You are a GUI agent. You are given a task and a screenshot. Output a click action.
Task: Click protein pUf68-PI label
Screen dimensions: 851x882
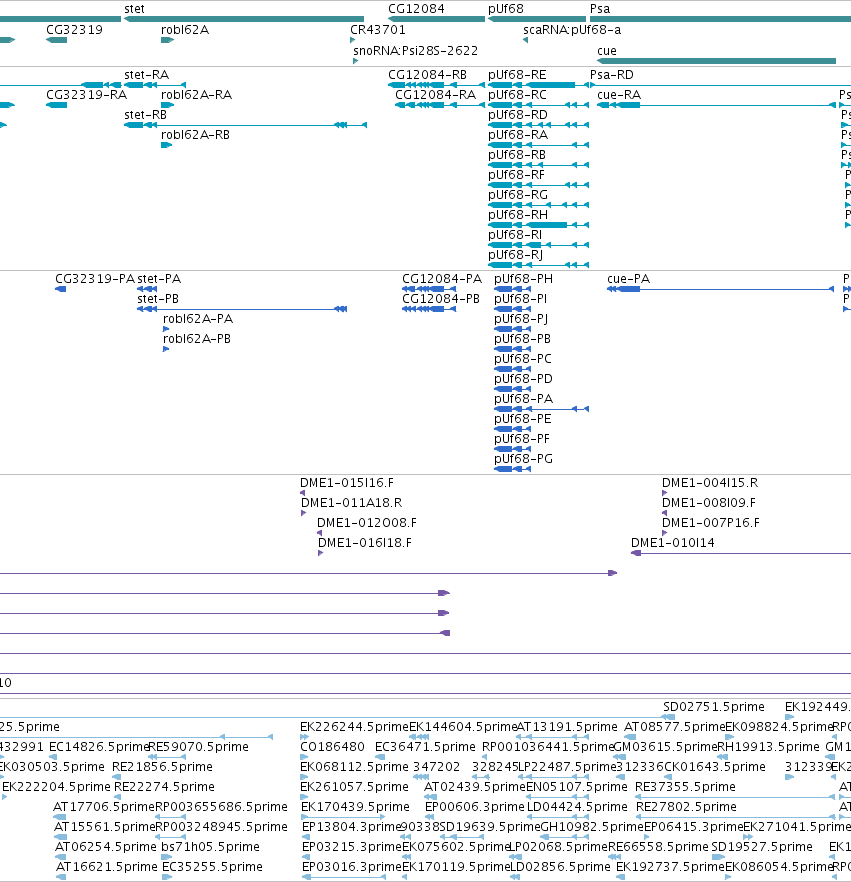tap(520, 298)
